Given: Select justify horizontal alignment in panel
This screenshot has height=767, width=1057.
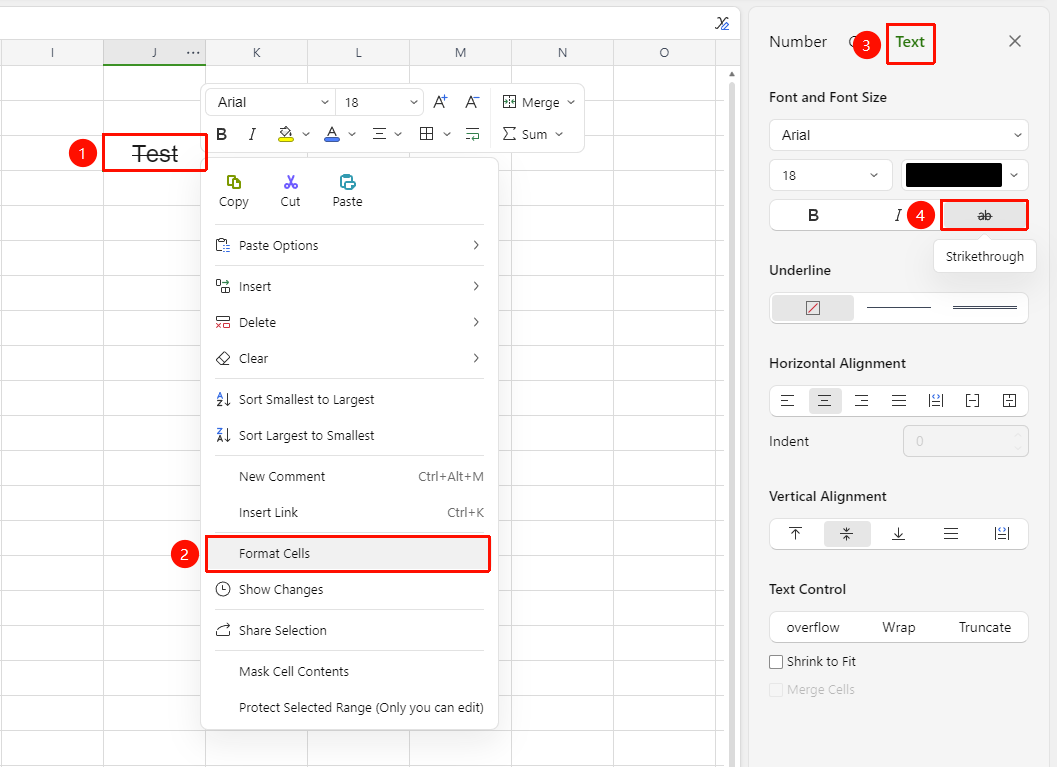Looking at the screenshot, I should tap(899, 401).
